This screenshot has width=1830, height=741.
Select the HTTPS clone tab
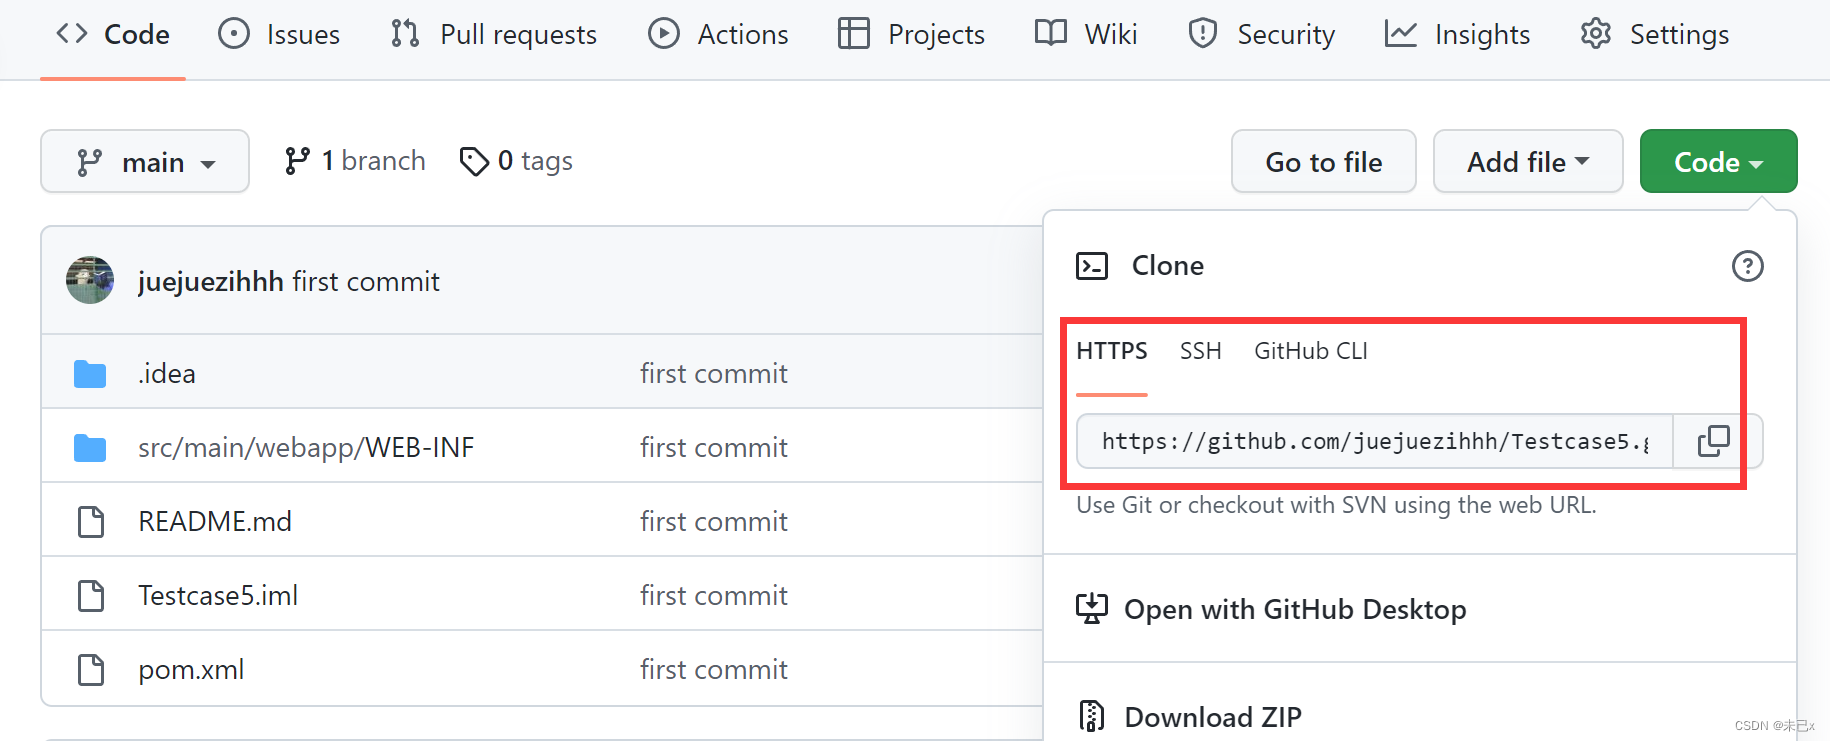[x=1111, y=351]
